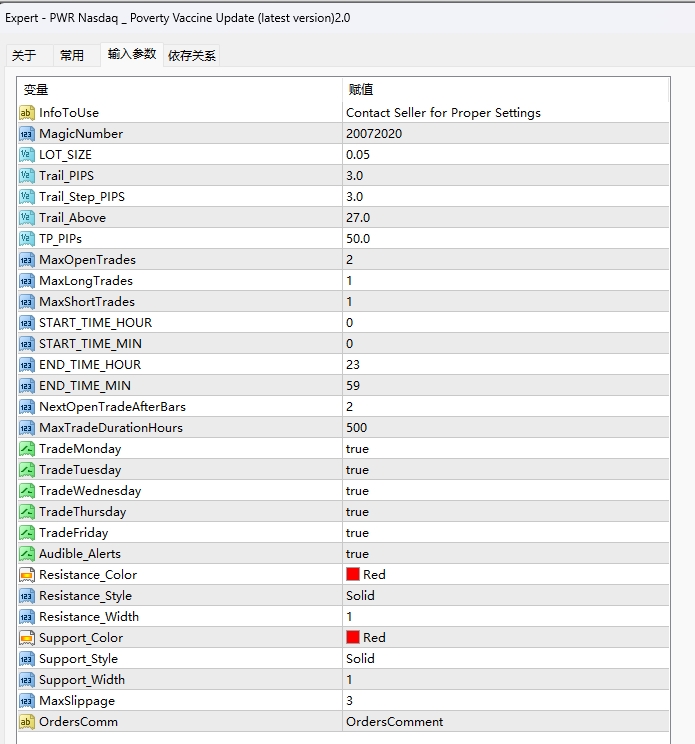Image resolution: width=695 pixels, height=744 pixels.
Task: Click the integer icon beside MaxOpenTrades
Action: [27, 260]
